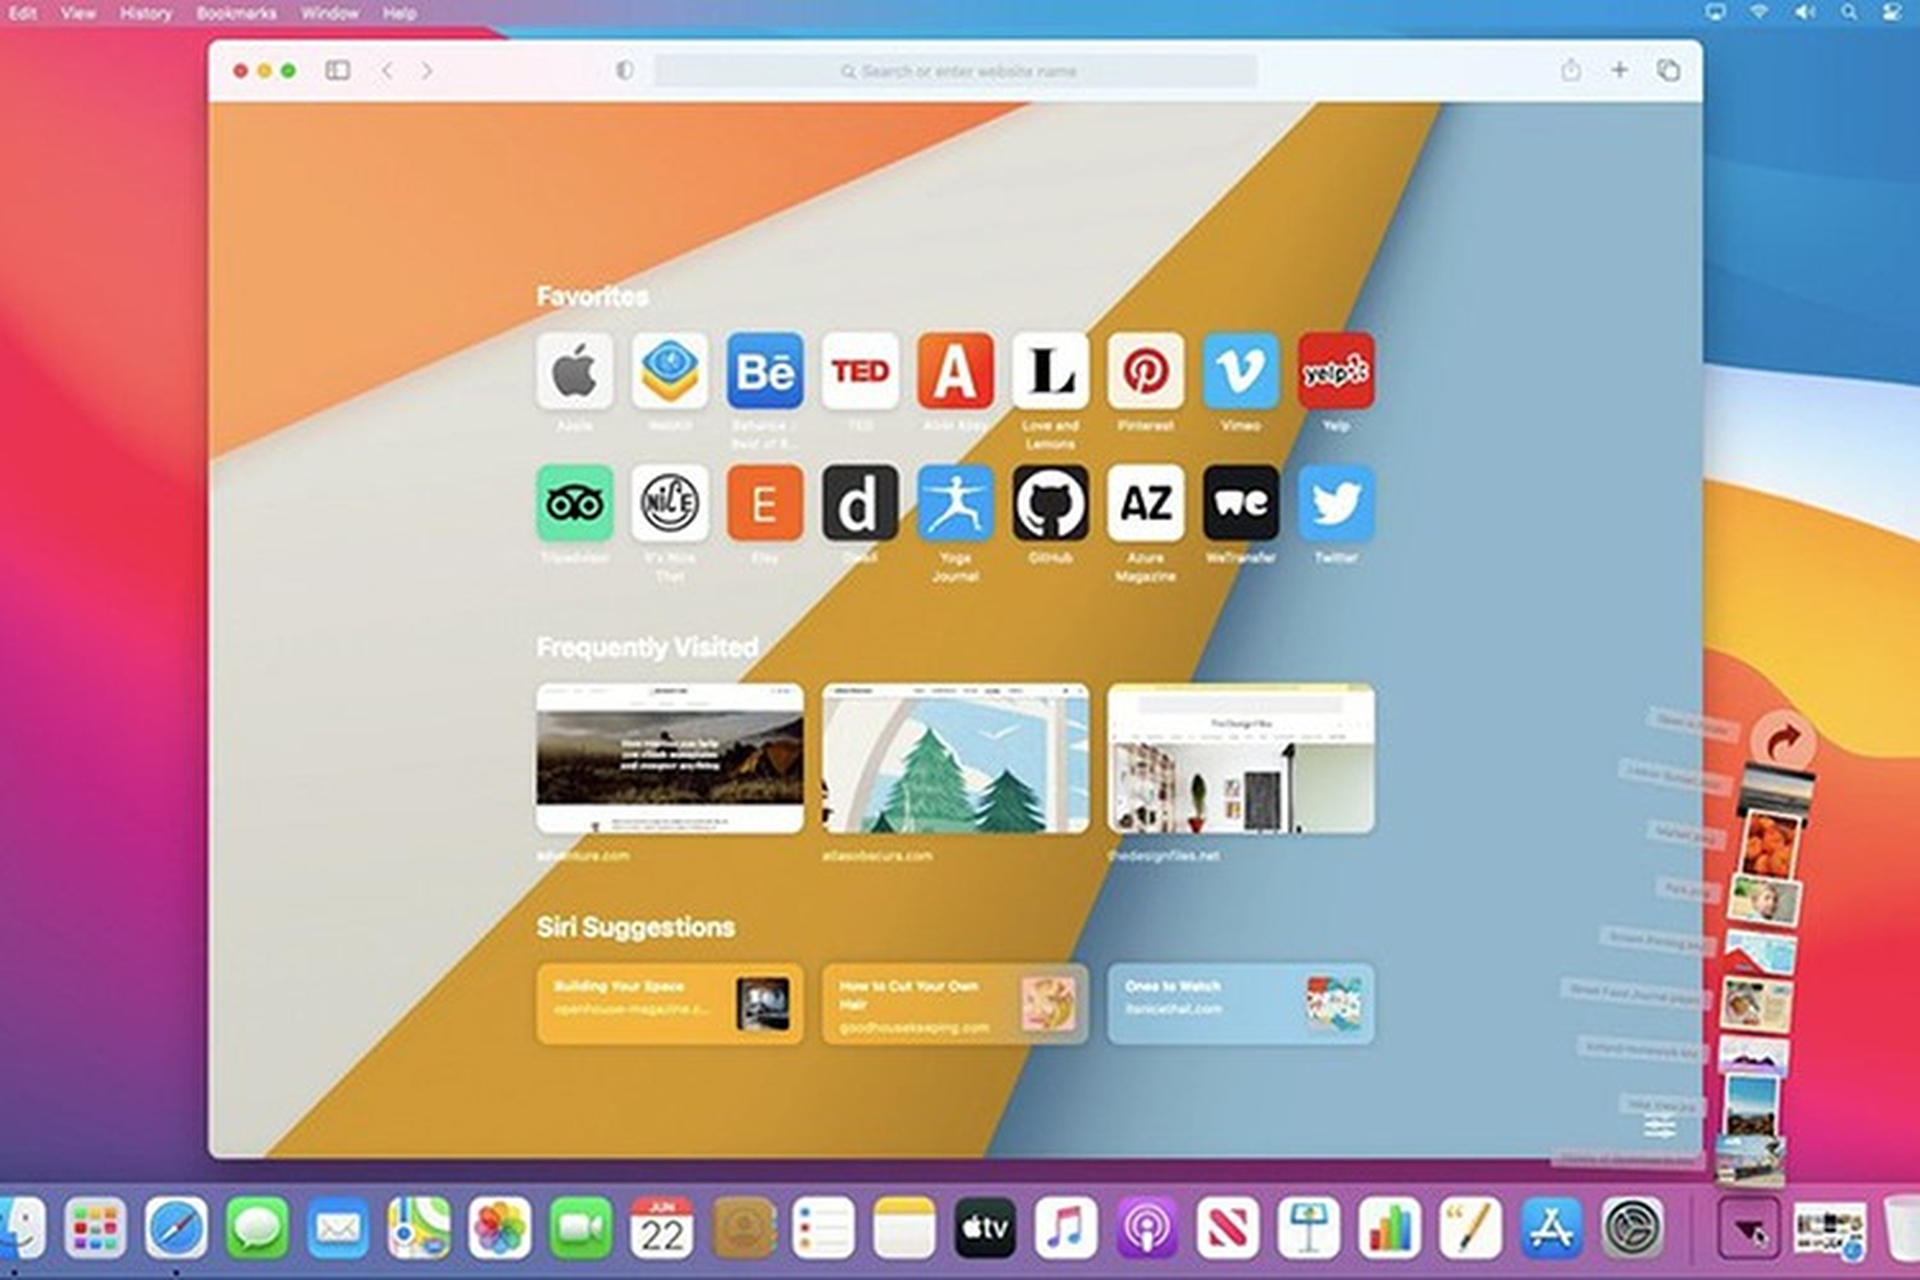Toggle the Safari sidebar
The height and width of the screenshot is (1280, 1920).
point(339,71)
